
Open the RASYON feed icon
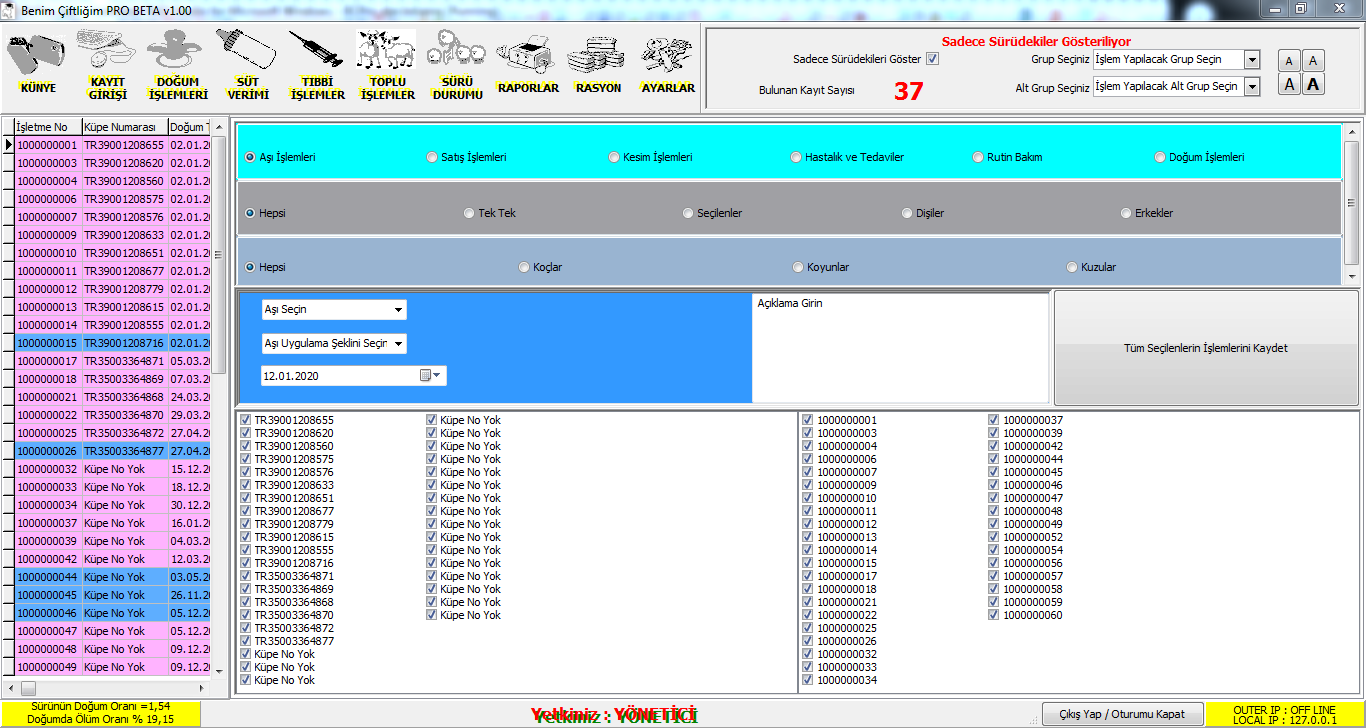597,55
